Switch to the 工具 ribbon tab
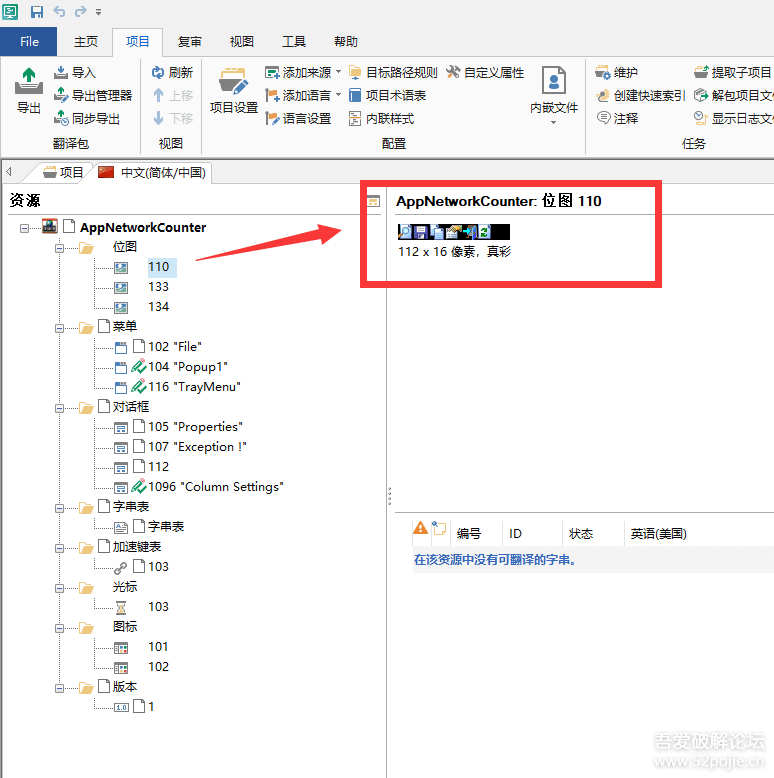Image resolution: width=774 pixels, height=778 pixels. tap(294, 42)
